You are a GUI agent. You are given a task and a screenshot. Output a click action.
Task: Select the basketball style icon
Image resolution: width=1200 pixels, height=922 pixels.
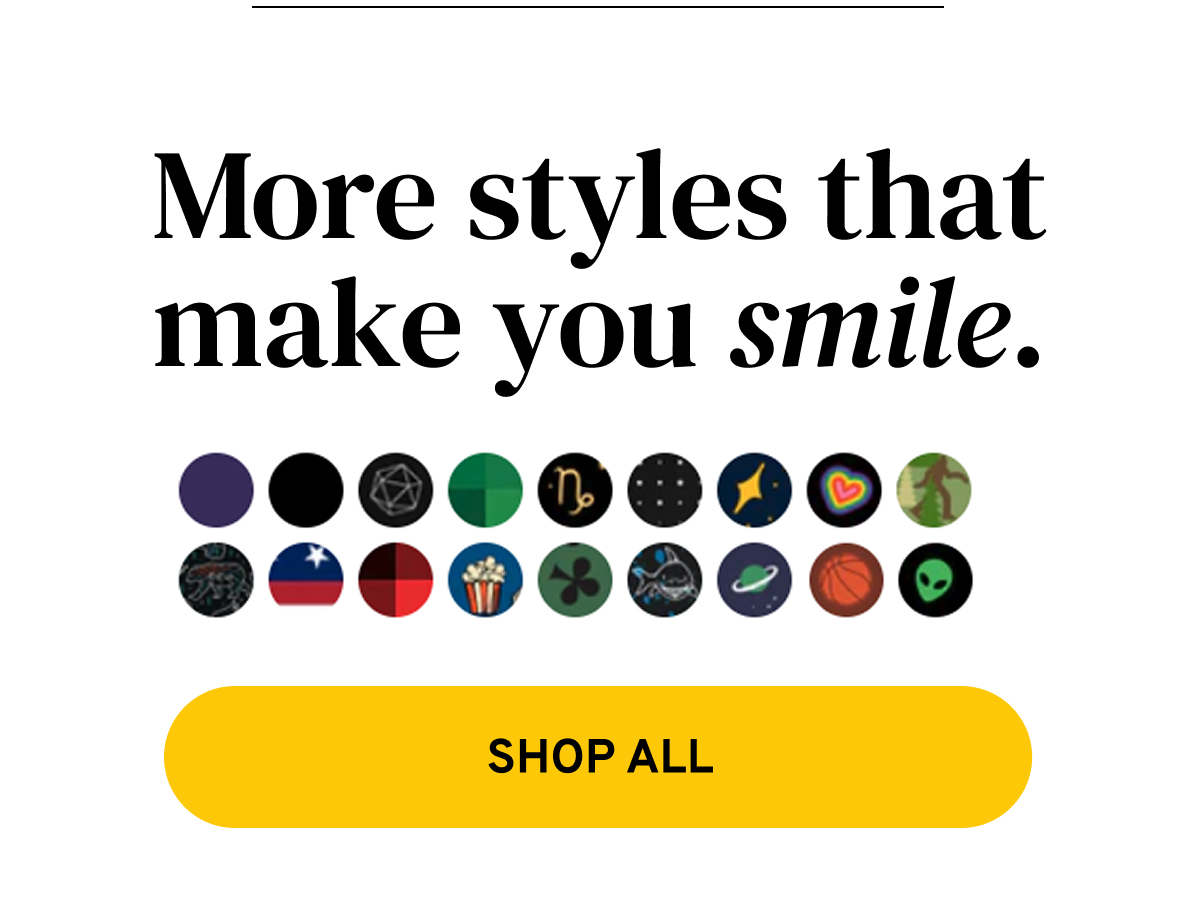point(845,580)
